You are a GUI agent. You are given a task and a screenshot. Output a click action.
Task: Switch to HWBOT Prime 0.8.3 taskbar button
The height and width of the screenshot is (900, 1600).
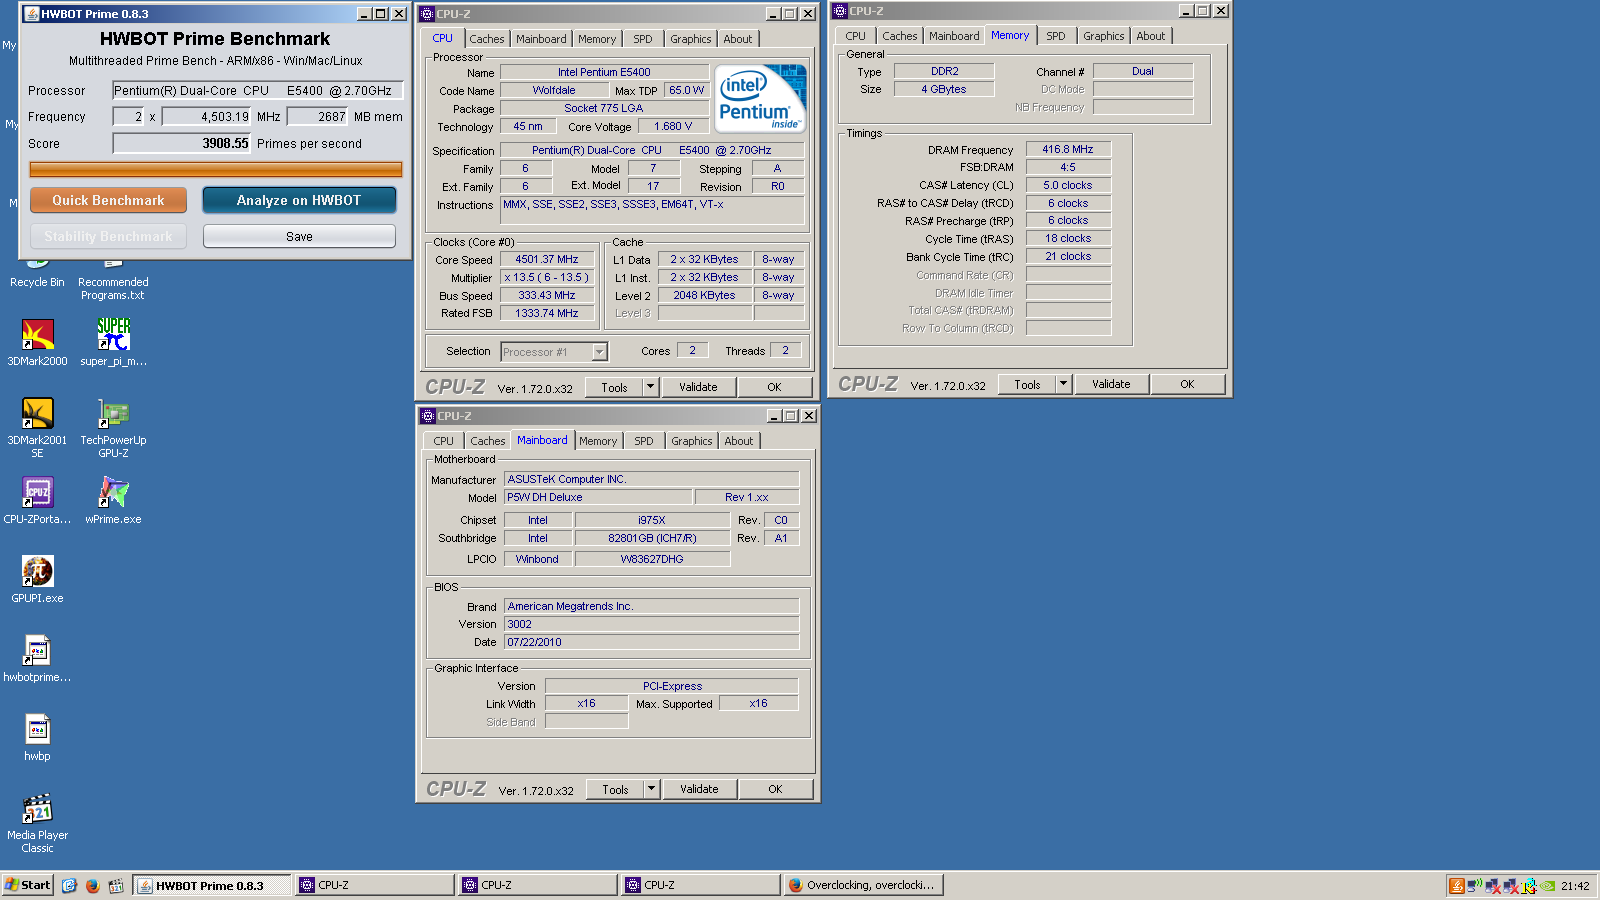(x=212, y=885)
